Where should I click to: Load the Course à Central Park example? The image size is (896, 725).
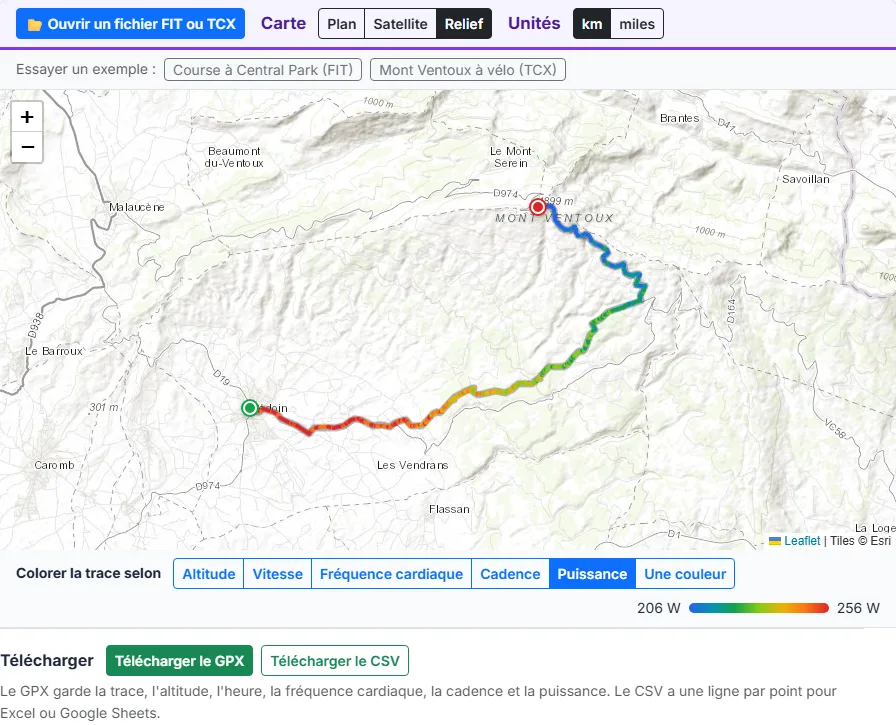click(263, 70)
